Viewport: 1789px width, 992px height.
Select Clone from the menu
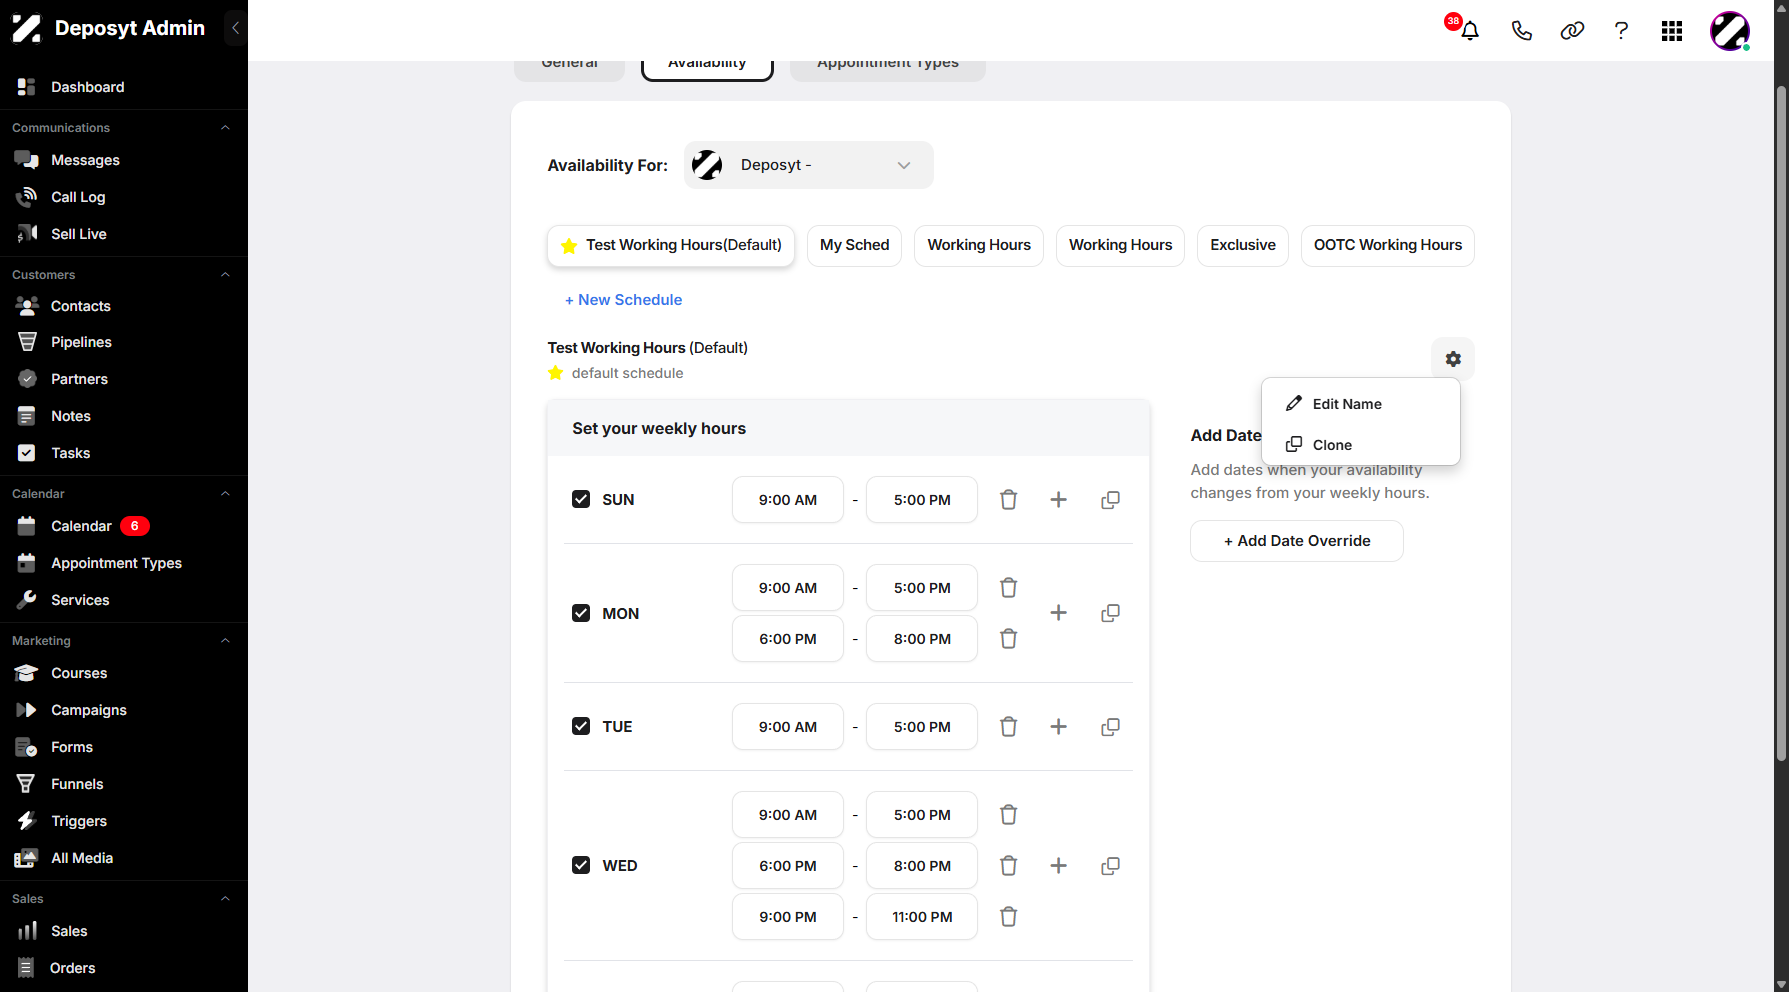tap(1361, 445)
